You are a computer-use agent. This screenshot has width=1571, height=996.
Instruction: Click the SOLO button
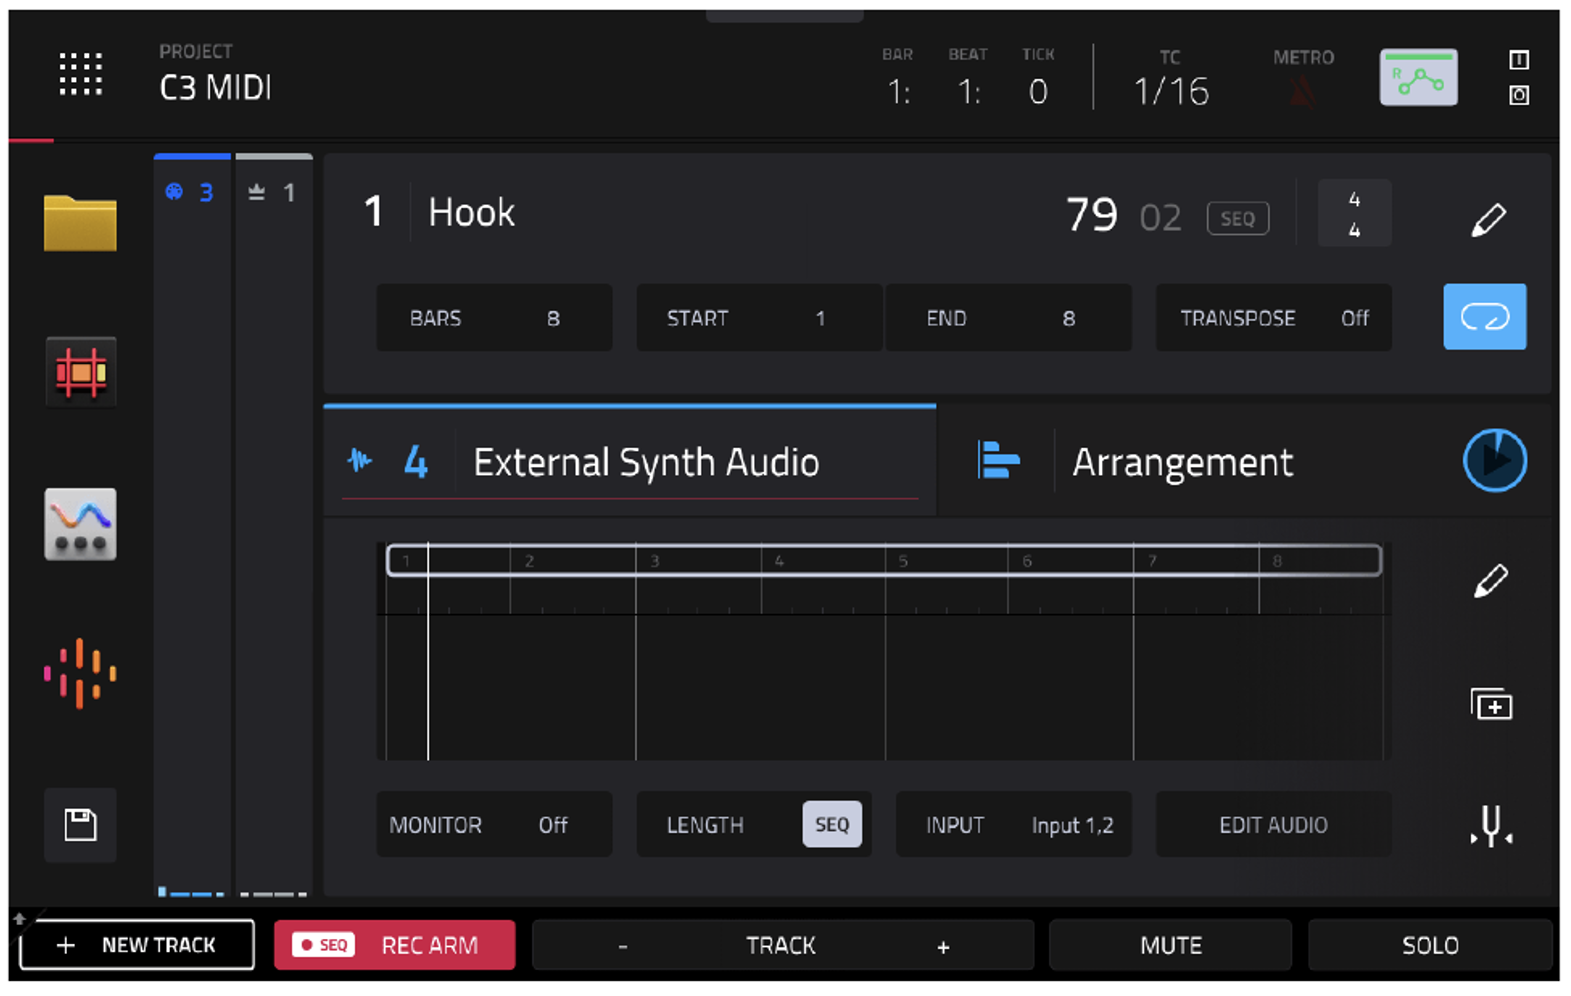pos(1430,945)
